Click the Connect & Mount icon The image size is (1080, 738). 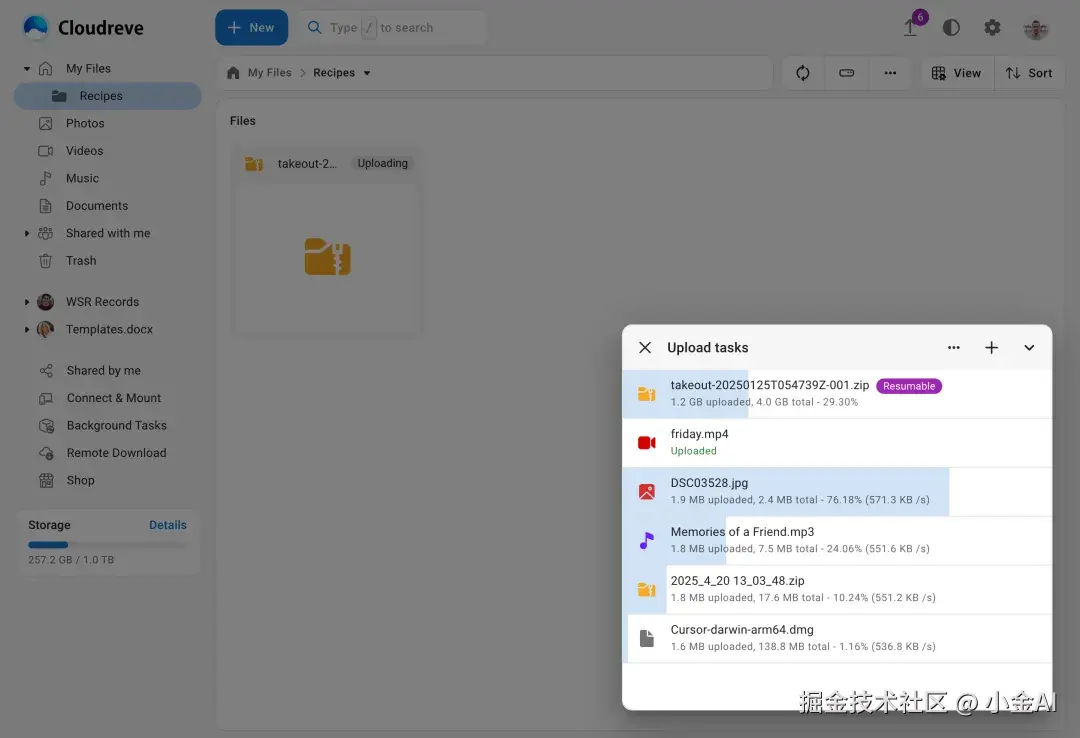tap(46, 398)
